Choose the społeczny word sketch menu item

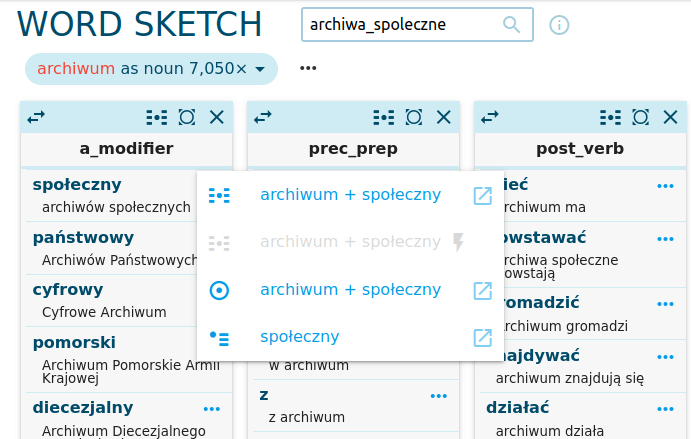pyautogui.click(x=300, y=337)
